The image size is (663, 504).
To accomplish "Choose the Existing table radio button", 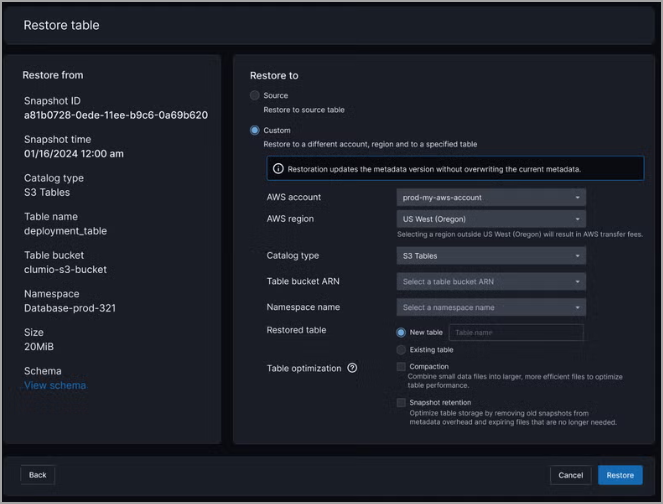I will pyautogui.click(x=401, y=350).
